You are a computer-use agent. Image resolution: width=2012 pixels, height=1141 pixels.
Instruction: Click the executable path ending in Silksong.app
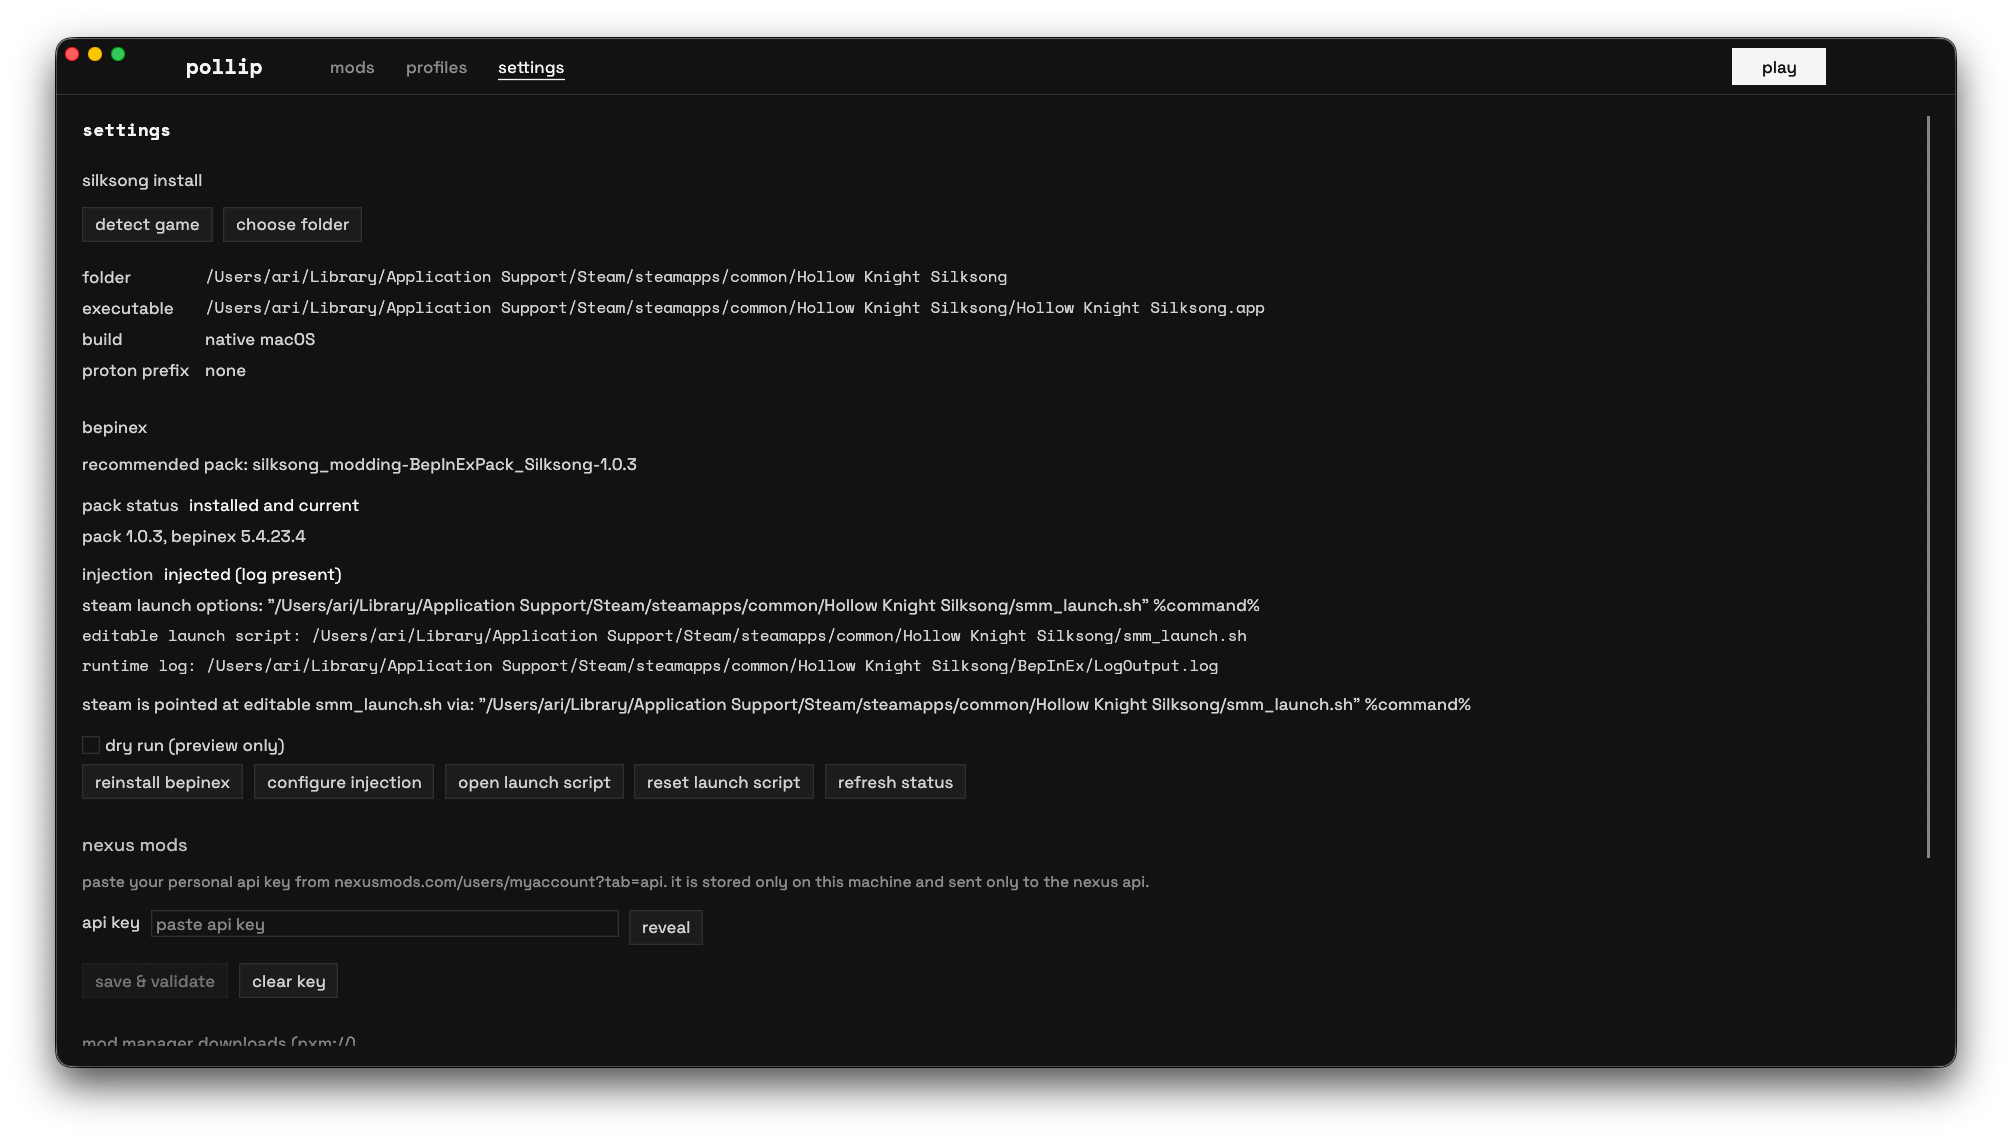click(735, 308)
